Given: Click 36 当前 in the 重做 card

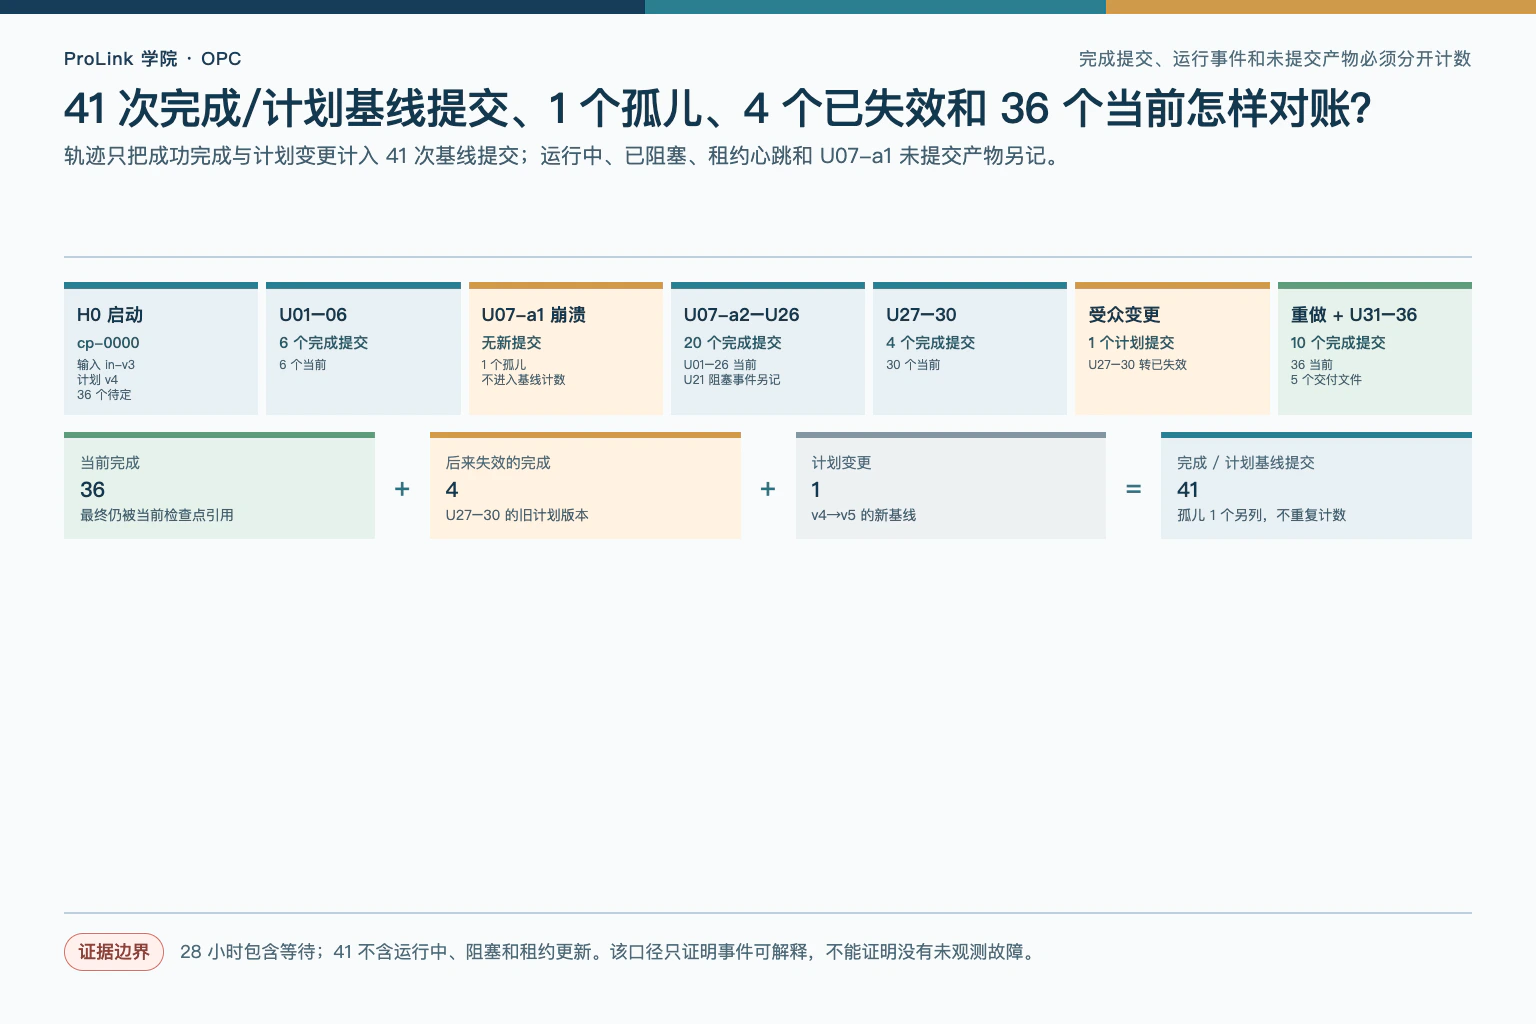Looking at the screenshot, I should [x=1311, y=365].
